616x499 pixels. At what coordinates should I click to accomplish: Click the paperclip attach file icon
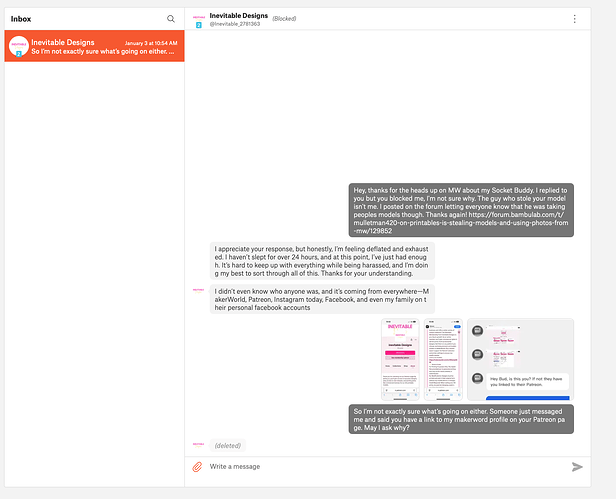pos(197,467)
